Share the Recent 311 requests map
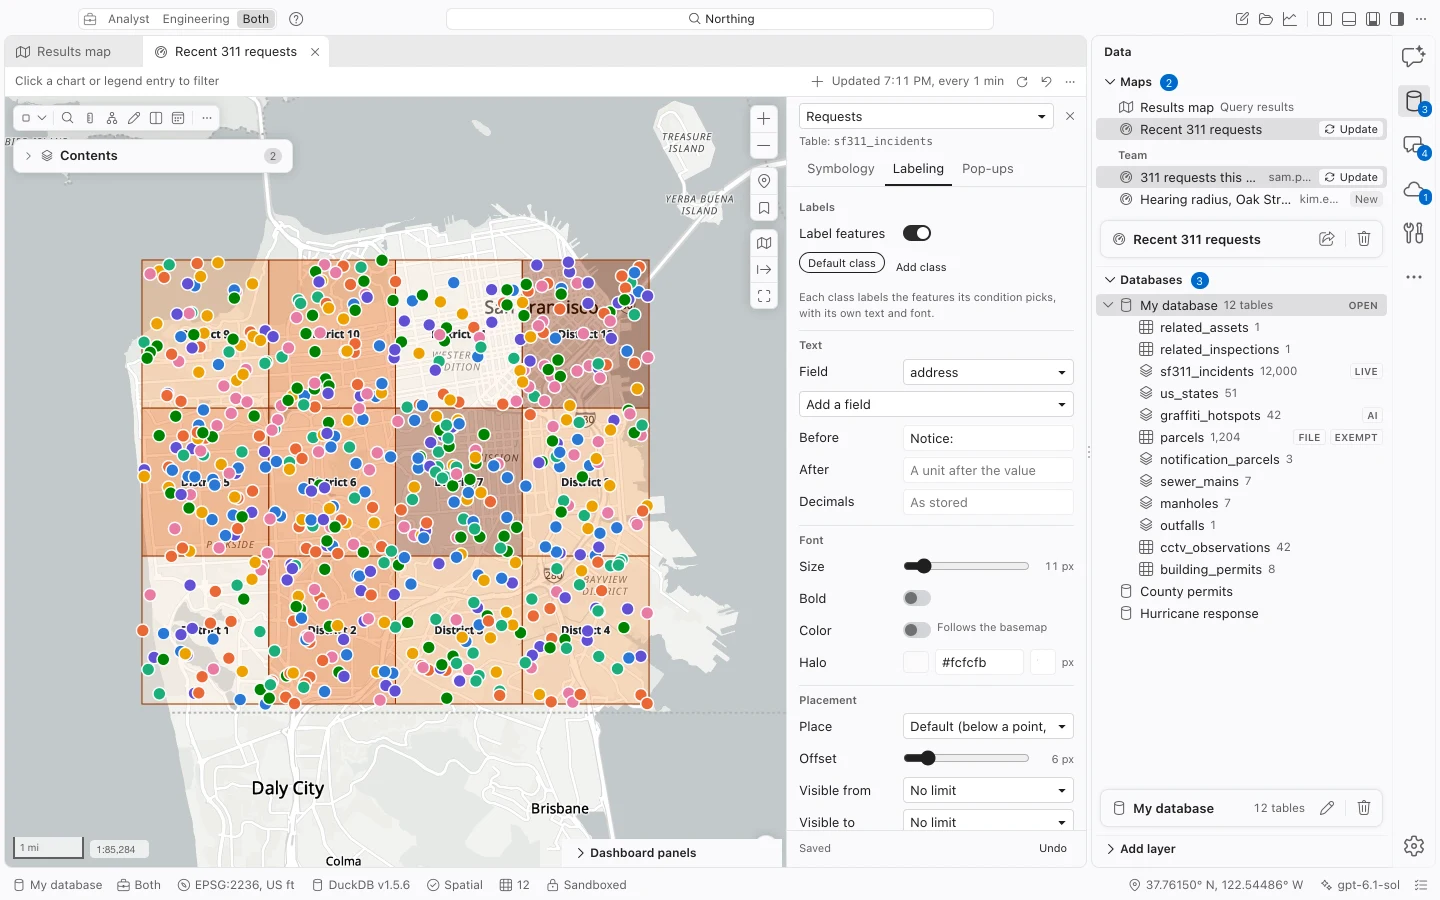 (1327, 239)
